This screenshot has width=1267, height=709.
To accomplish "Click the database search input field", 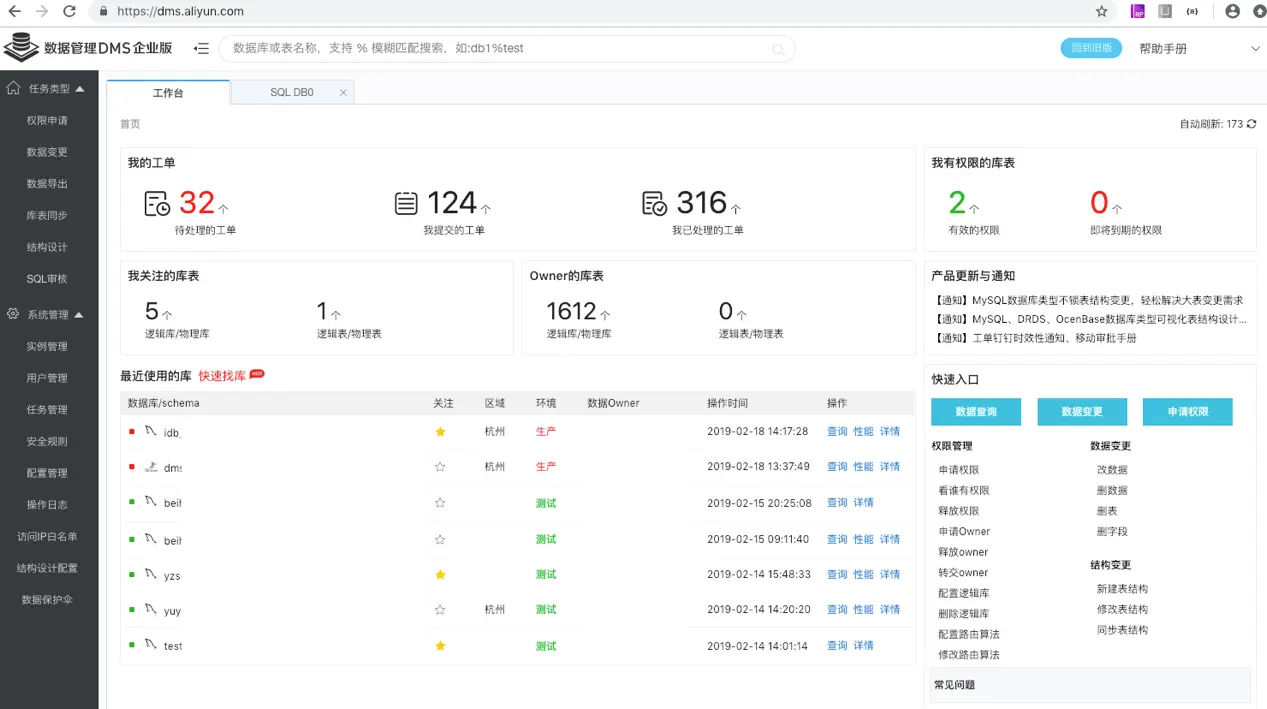I will (507, 48).
